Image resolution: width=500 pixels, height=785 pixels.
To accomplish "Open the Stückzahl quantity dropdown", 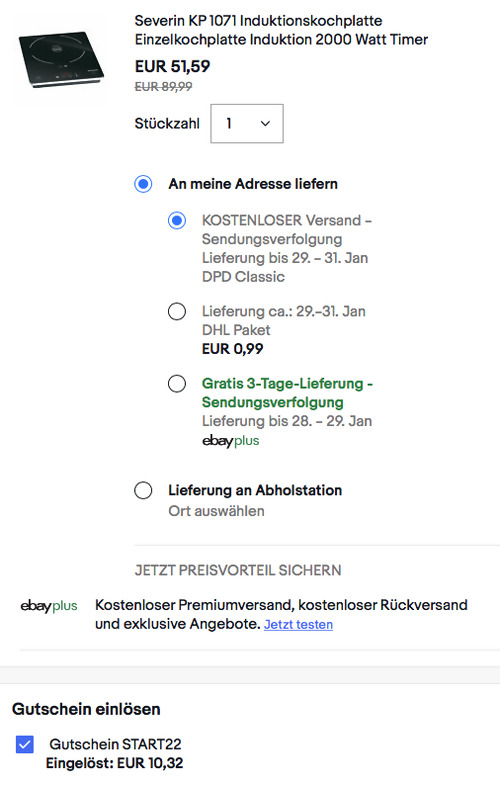I will (247, 124).
